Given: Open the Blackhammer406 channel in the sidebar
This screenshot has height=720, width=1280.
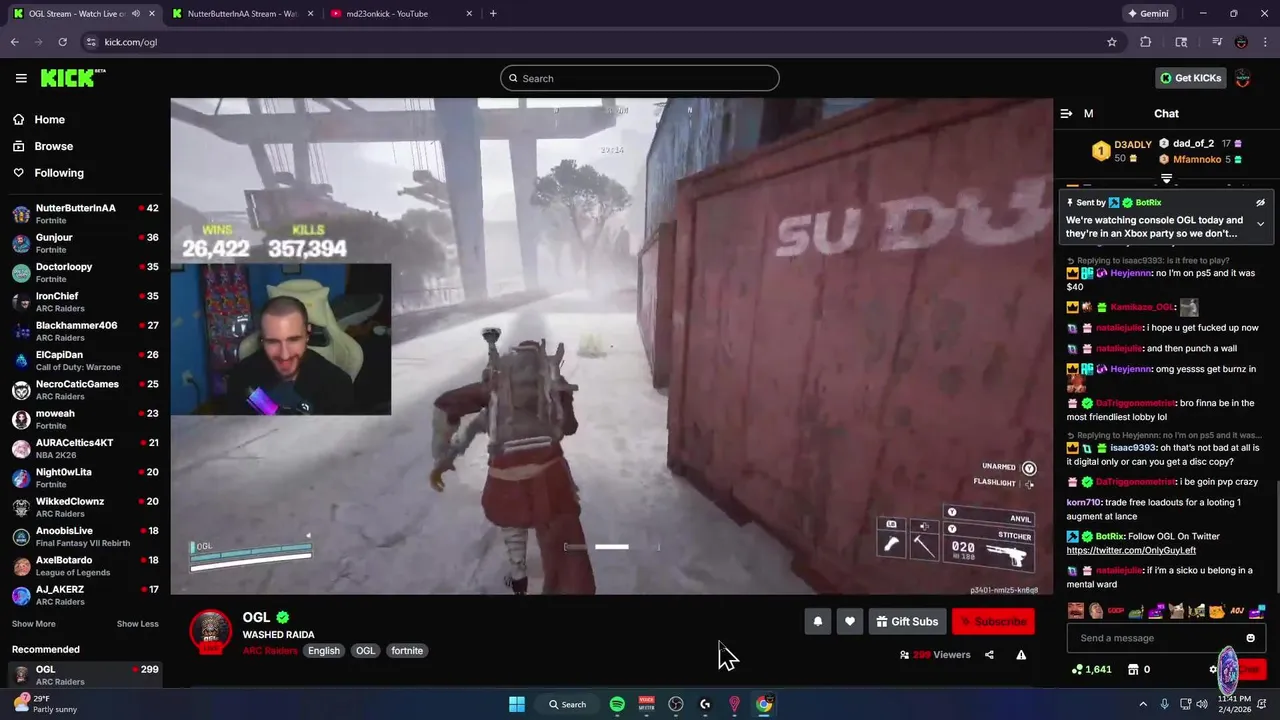Looking at the screenshot, I should click(85, 331).
